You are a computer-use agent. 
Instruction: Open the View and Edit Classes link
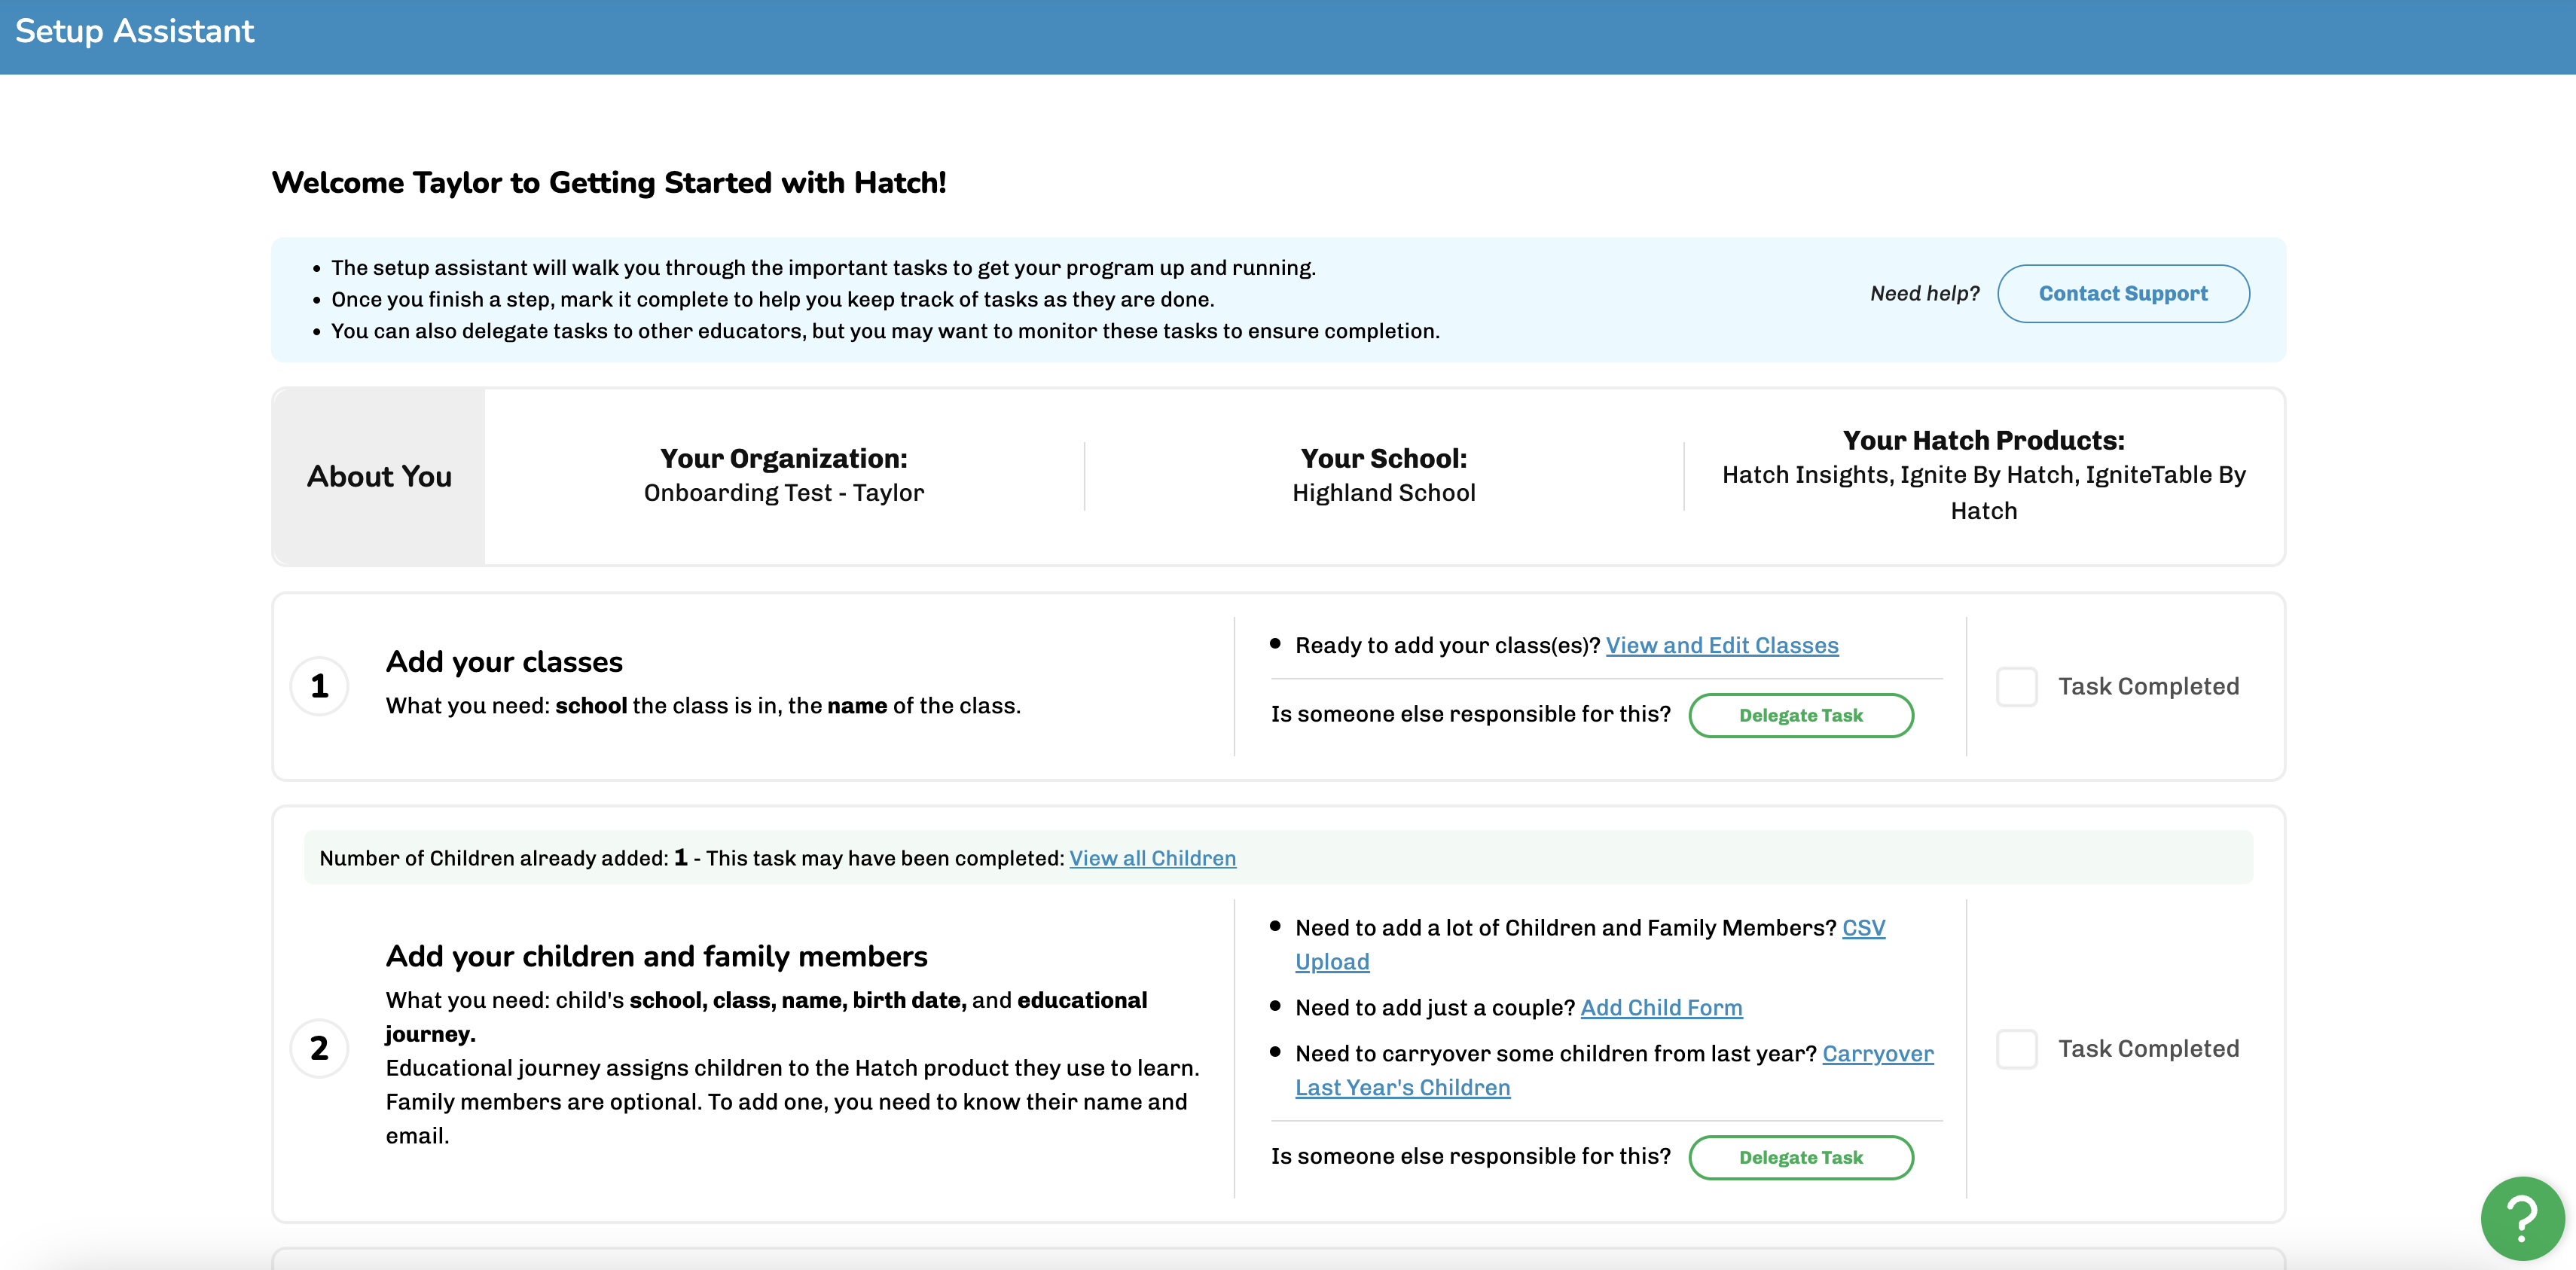pyautogui.click(x=1722, y=645)
